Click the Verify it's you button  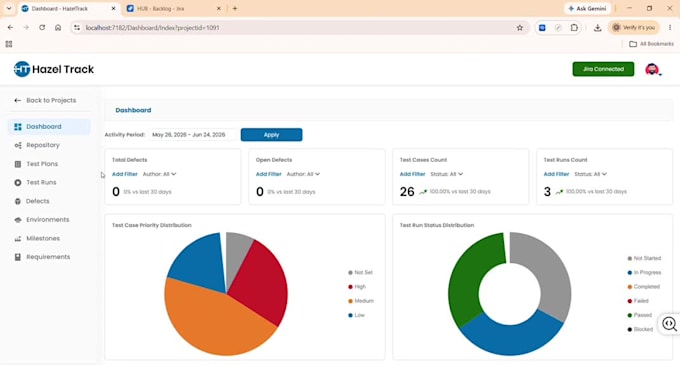(634, 27)
